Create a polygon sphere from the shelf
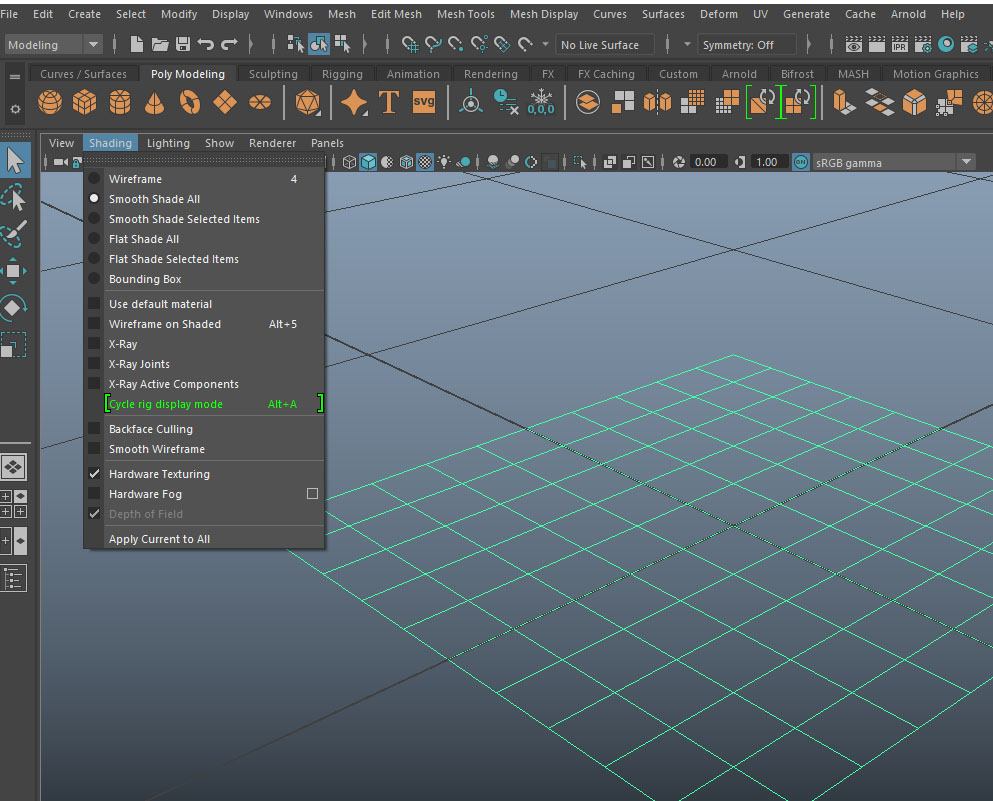The width and height of the screenshot is (993, 801). pyautogui.click(x=50, y=102)
